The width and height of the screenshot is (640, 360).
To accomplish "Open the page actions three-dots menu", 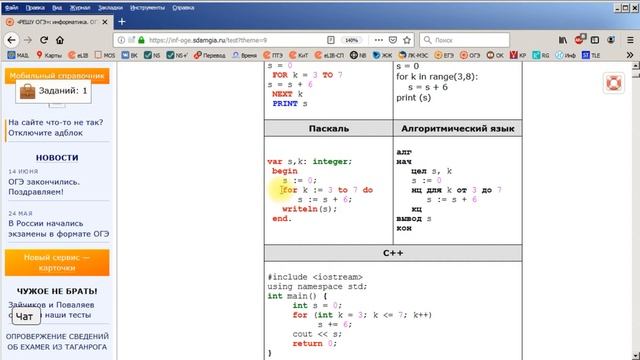I will 378,40.
